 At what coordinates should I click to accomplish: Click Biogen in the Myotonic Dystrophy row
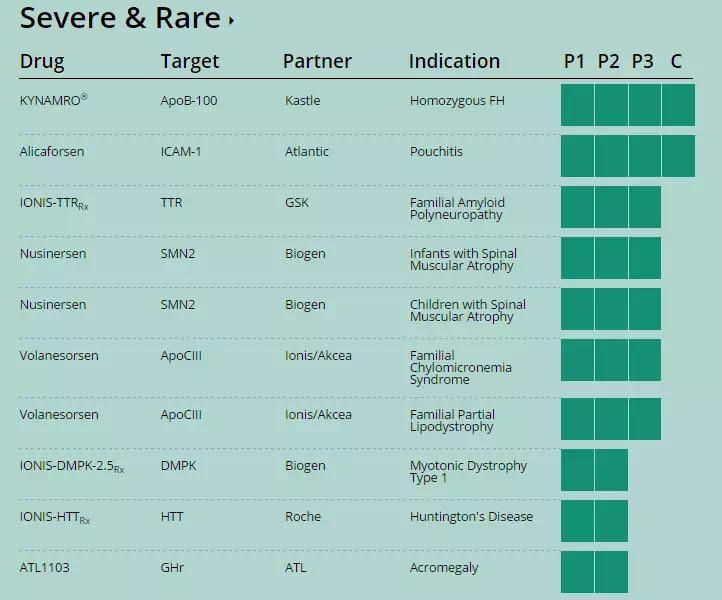tap(305, 466)
